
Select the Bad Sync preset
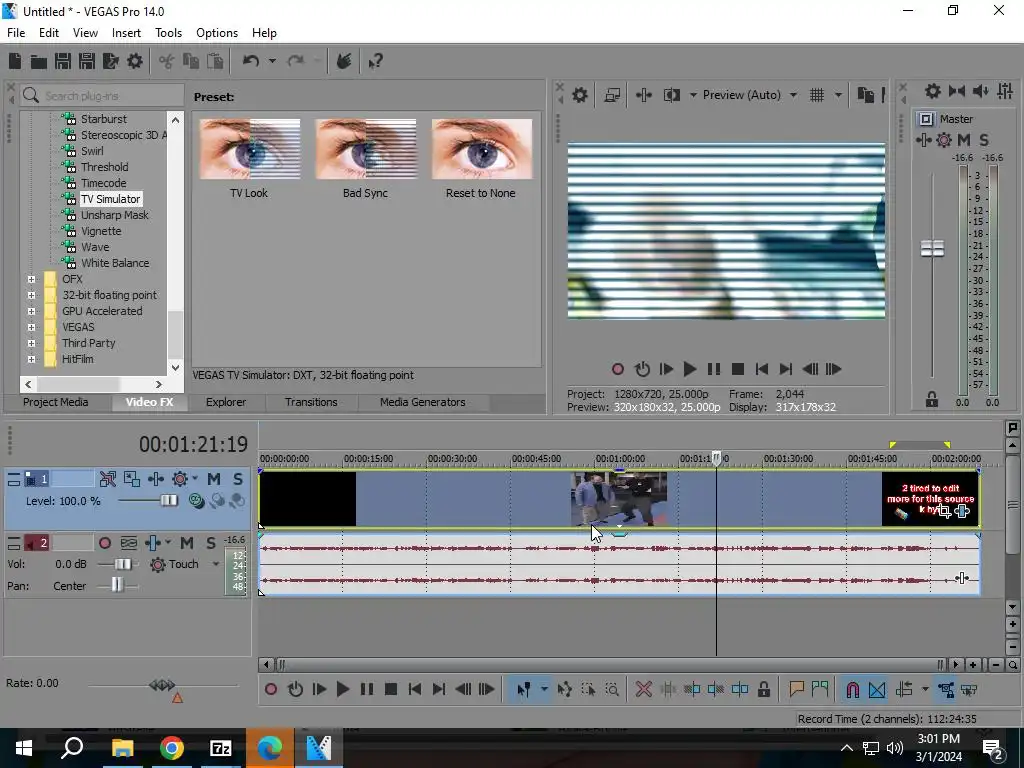pos(365,159)
